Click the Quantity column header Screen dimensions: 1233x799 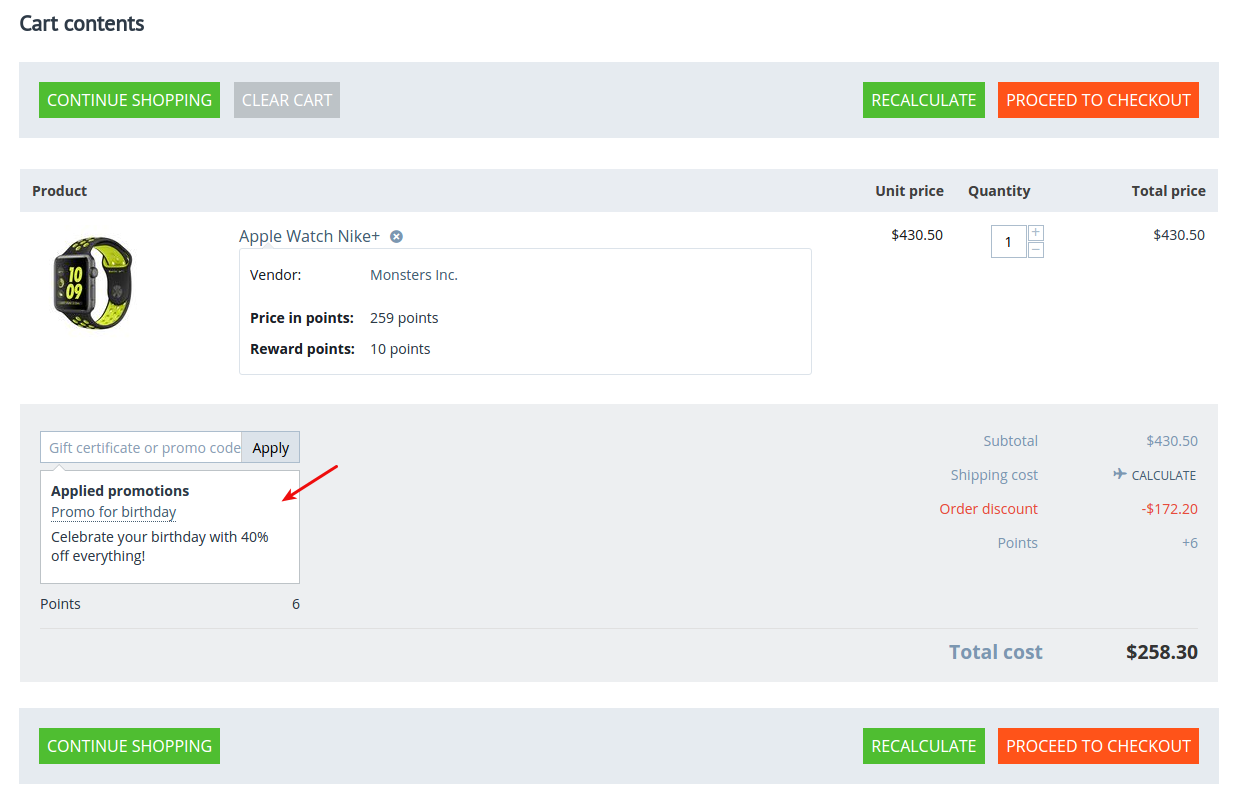(999, 191)
